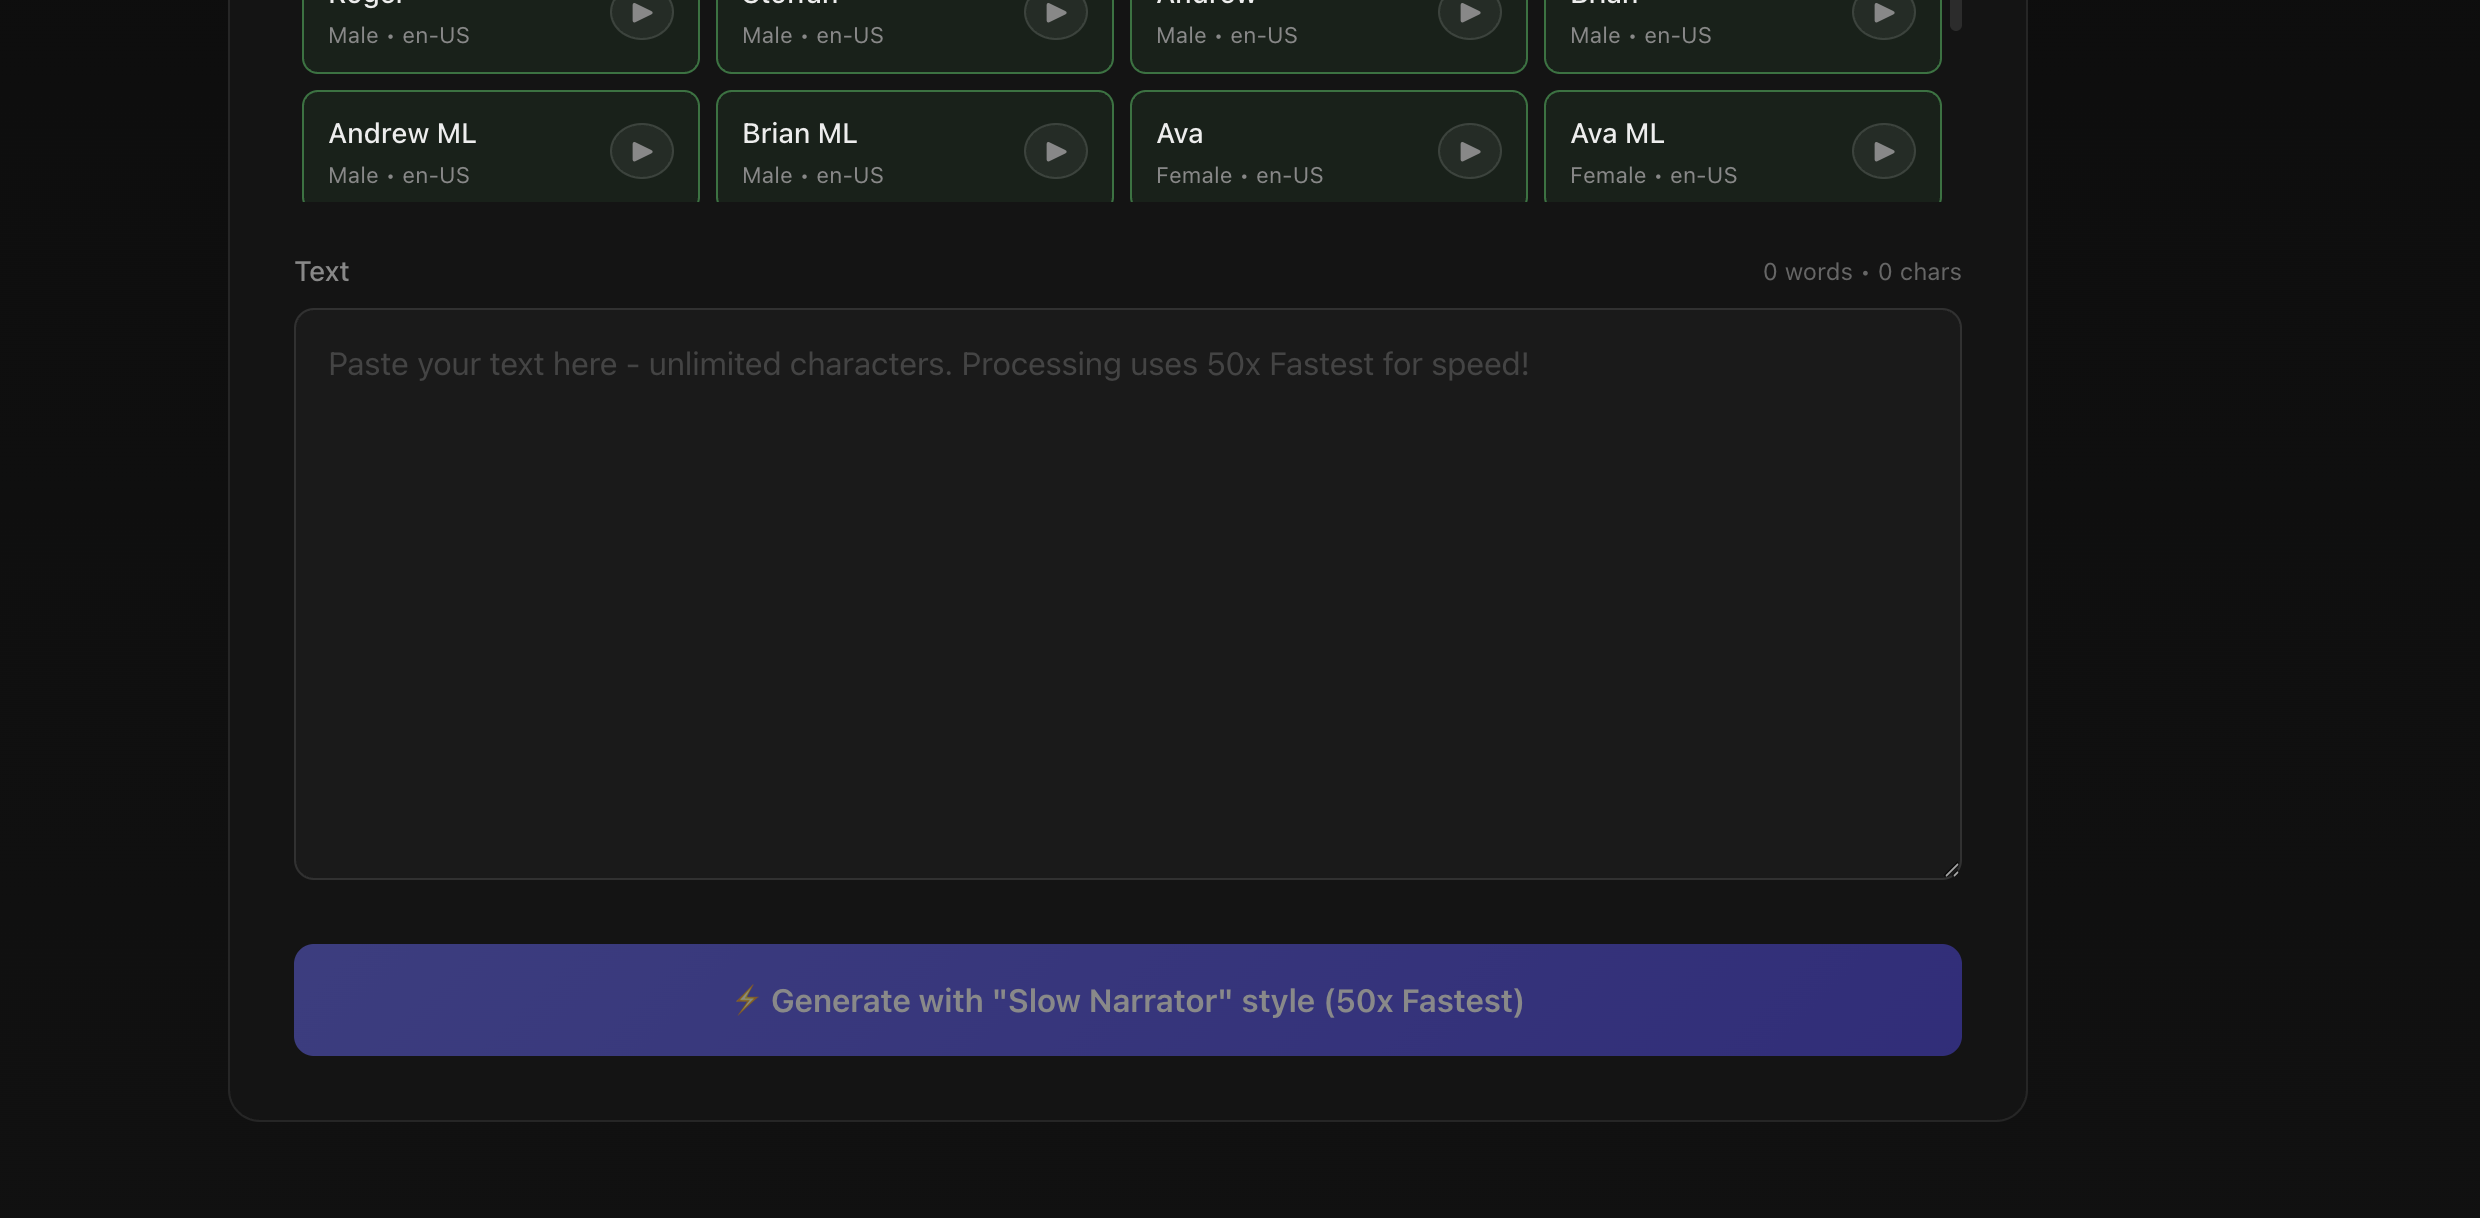Preview the Andrew voice
This screenshot has width=2480, height=1218.
(x=1469, y=13)
